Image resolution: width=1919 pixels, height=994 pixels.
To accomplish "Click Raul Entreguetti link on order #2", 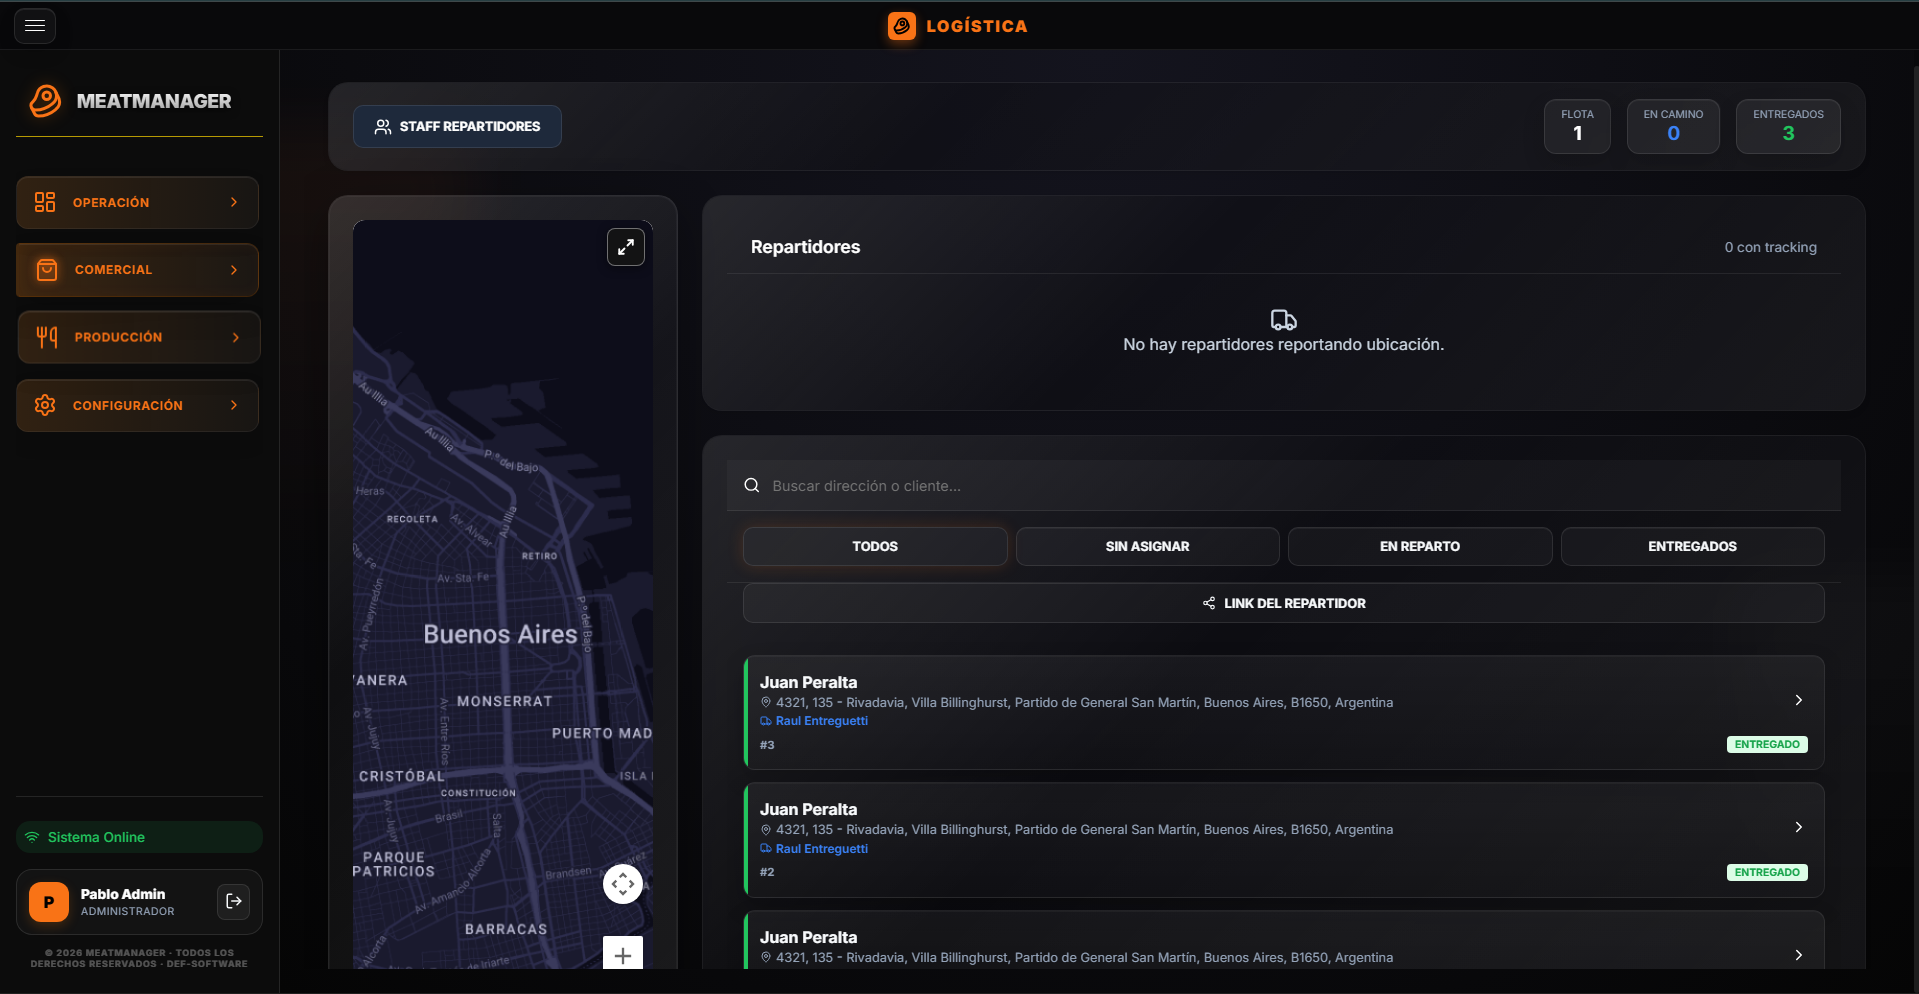I will [821, 849].
